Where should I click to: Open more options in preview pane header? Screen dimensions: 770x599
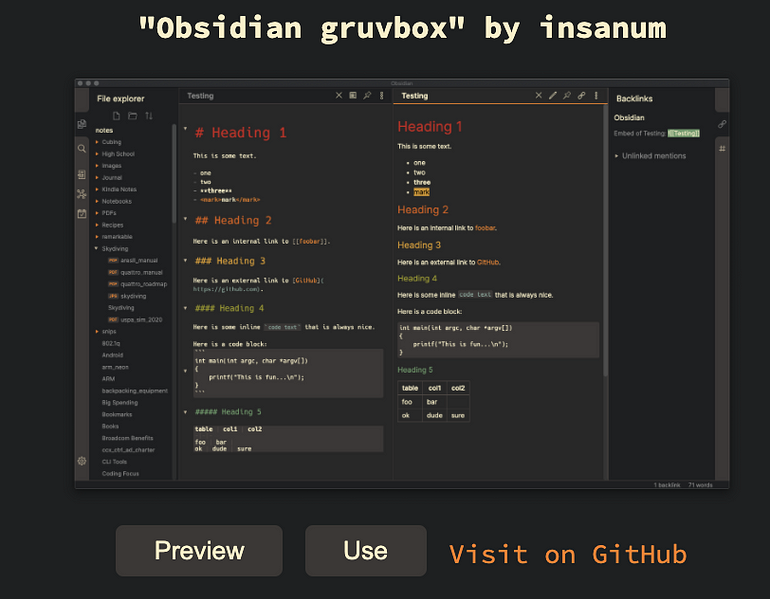point(596,95)
